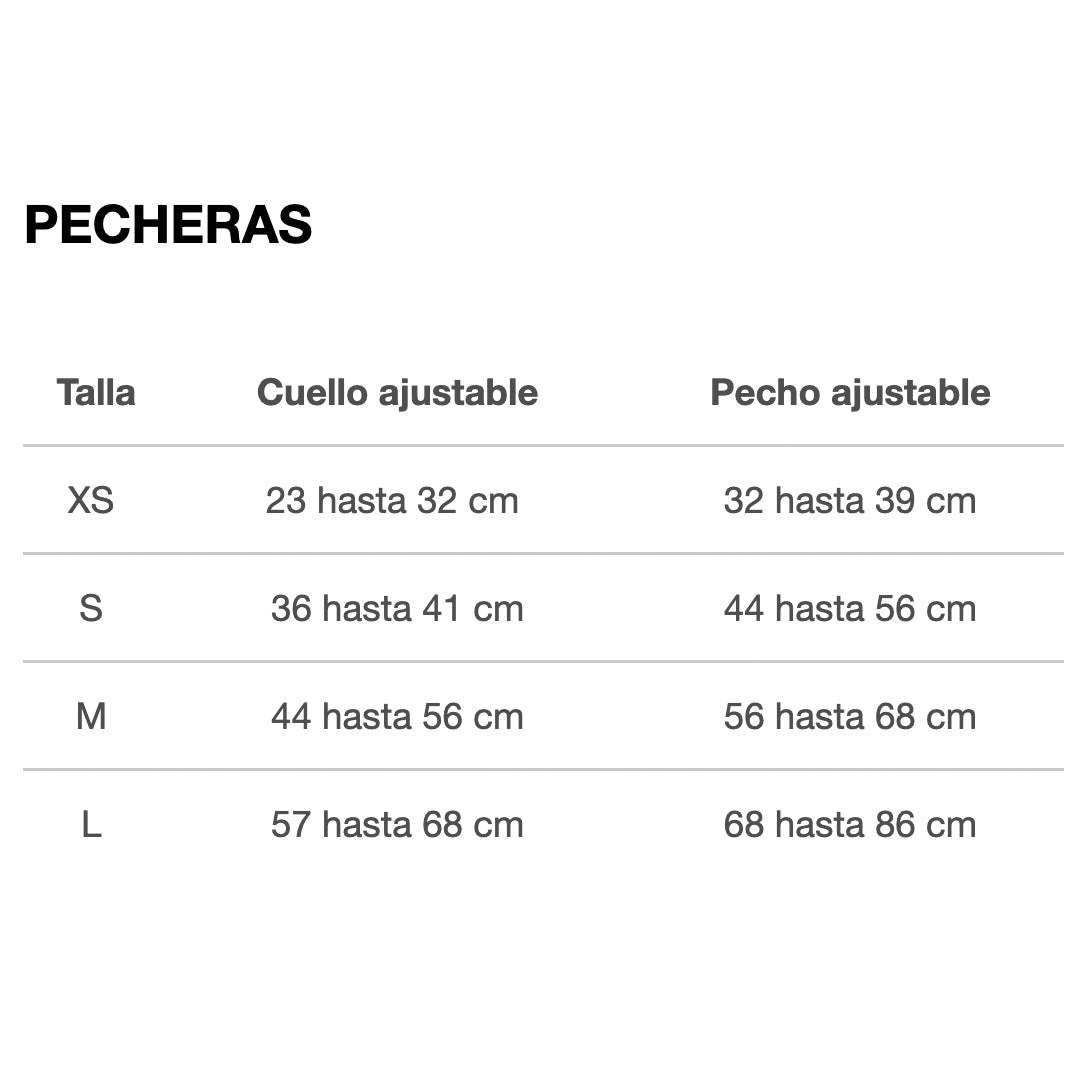Click the 68 hasta 86 cm cell
Screen dimensions: 1080x1080
point(850,825)
